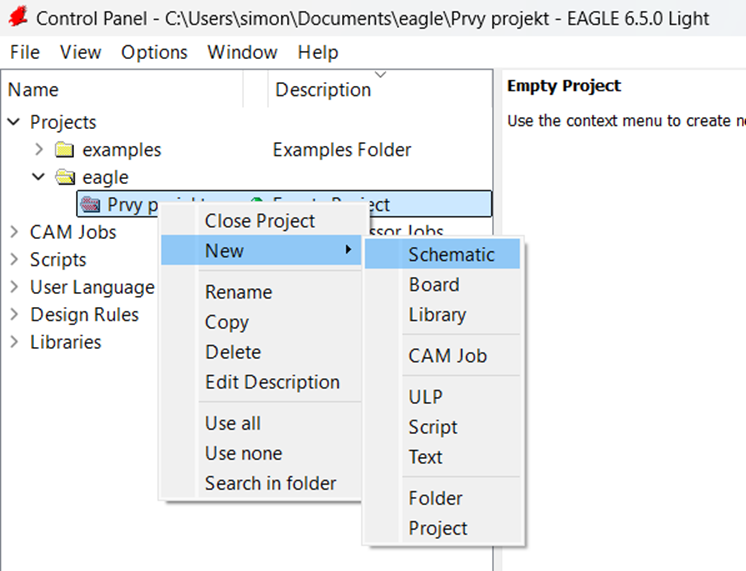Open the Window menu

click(x=242, y=52)
